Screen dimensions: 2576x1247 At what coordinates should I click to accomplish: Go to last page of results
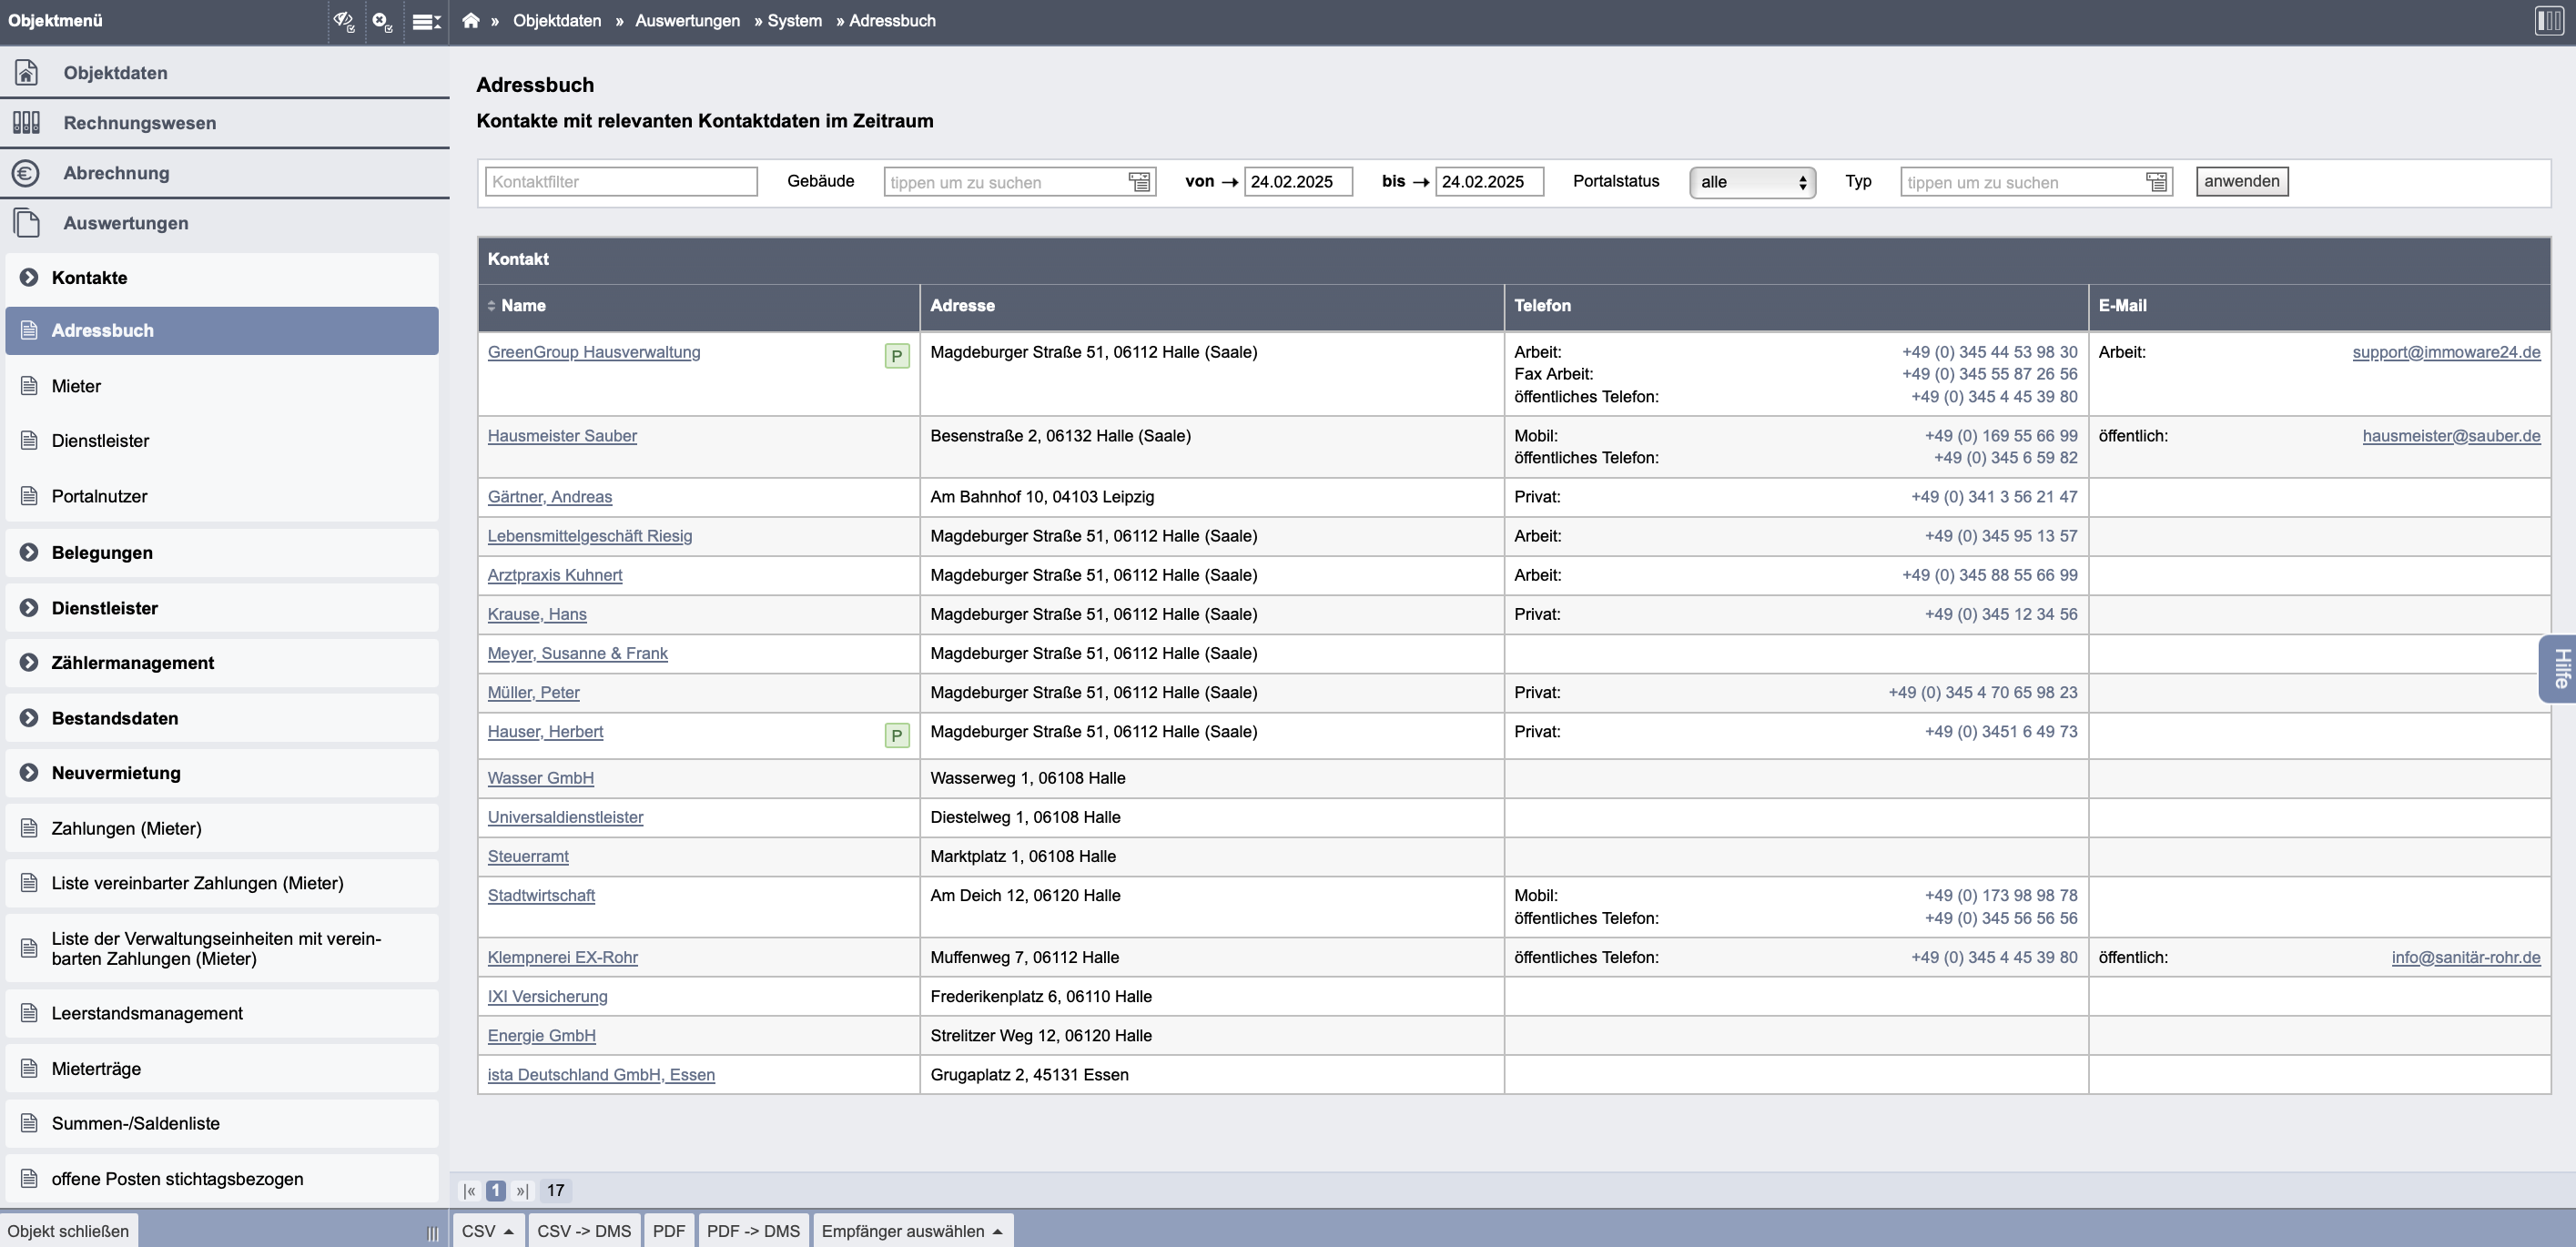click(x=521, y=1191)
